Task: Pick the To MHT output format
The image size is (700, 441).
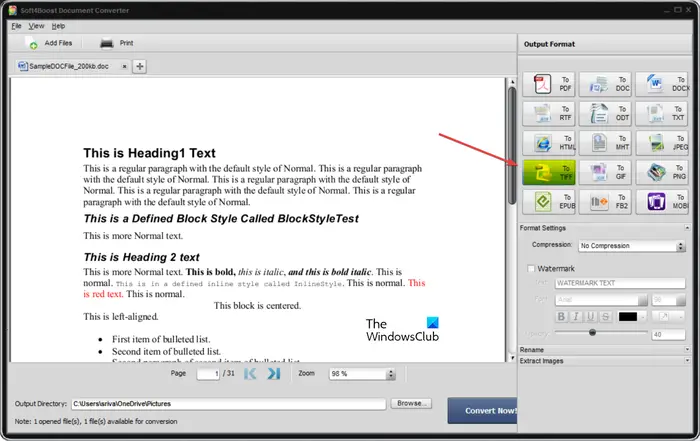Action: click(x=605, y=143)
